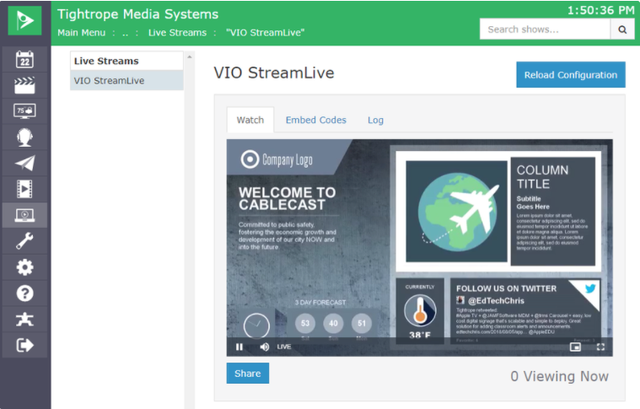The width and height of the screenshot is (640, 409).
Task: Open the shows clapperboard icon
Action: click(24, 85)
